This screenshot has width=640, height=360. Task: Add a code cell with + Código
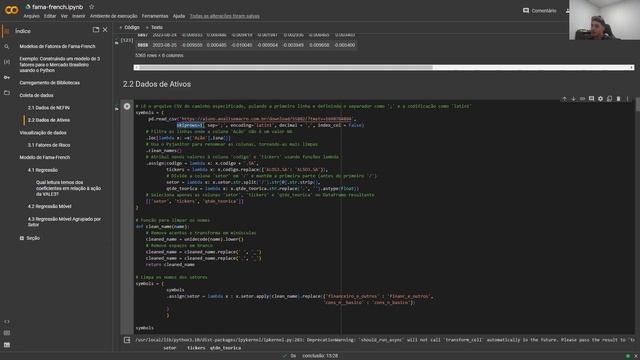[129, 27]
